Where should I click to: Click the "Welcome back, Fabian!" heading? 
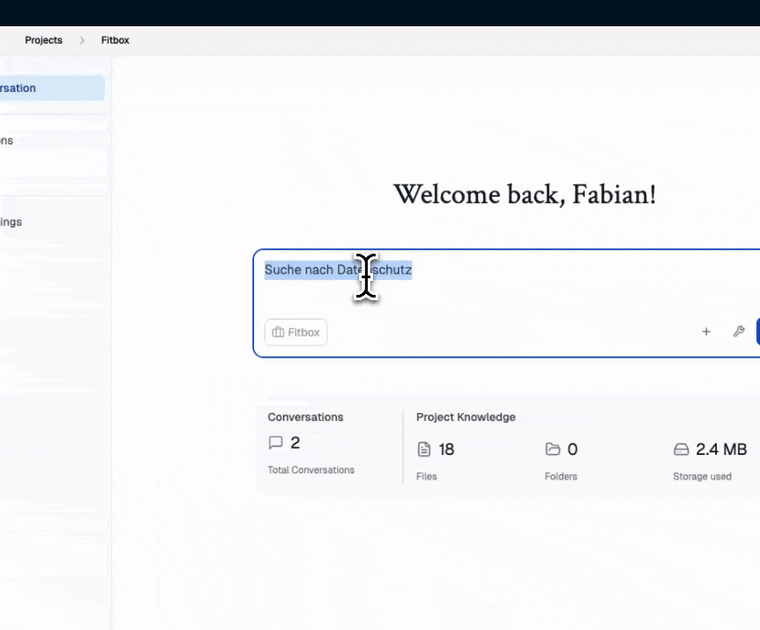point(524,194)
